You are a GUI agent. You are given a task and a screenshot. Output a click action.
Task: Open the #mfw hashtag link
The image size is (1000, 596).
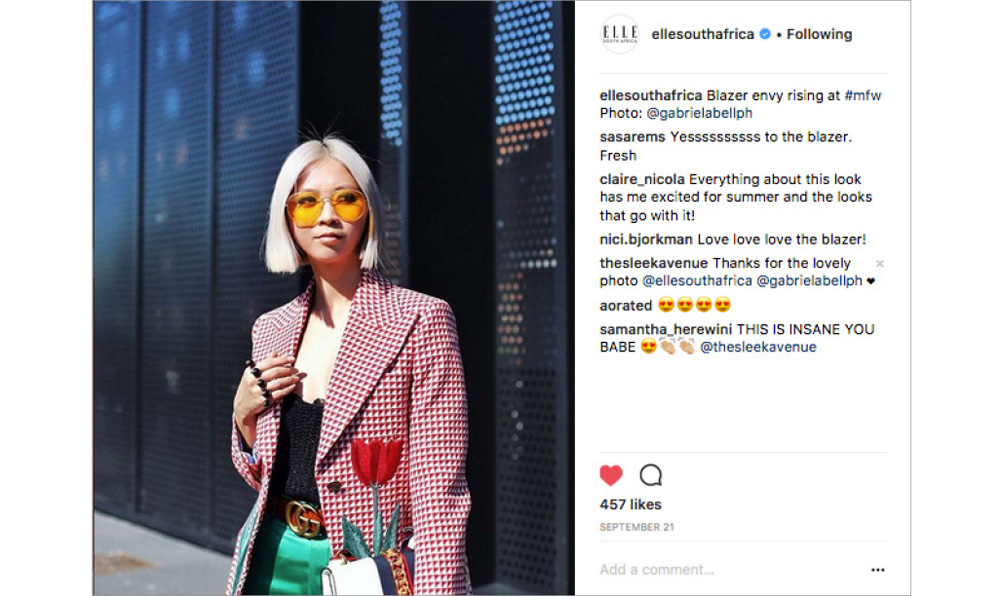[862, 96]
